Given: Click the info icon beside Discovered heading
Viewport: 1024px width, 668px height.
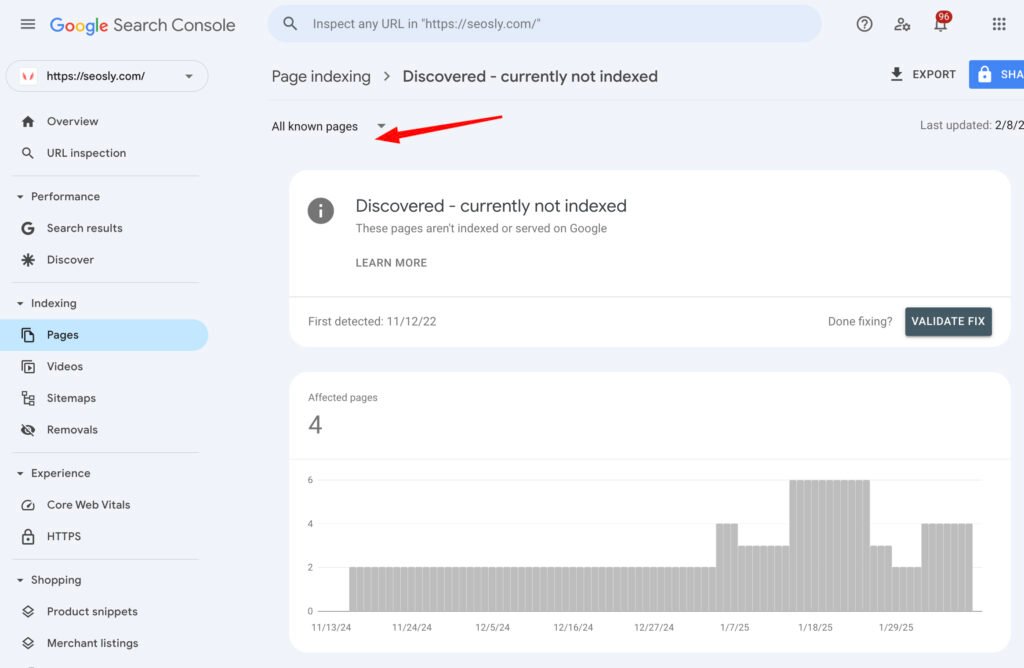Looking at the screenshot, I should (320, 210).
